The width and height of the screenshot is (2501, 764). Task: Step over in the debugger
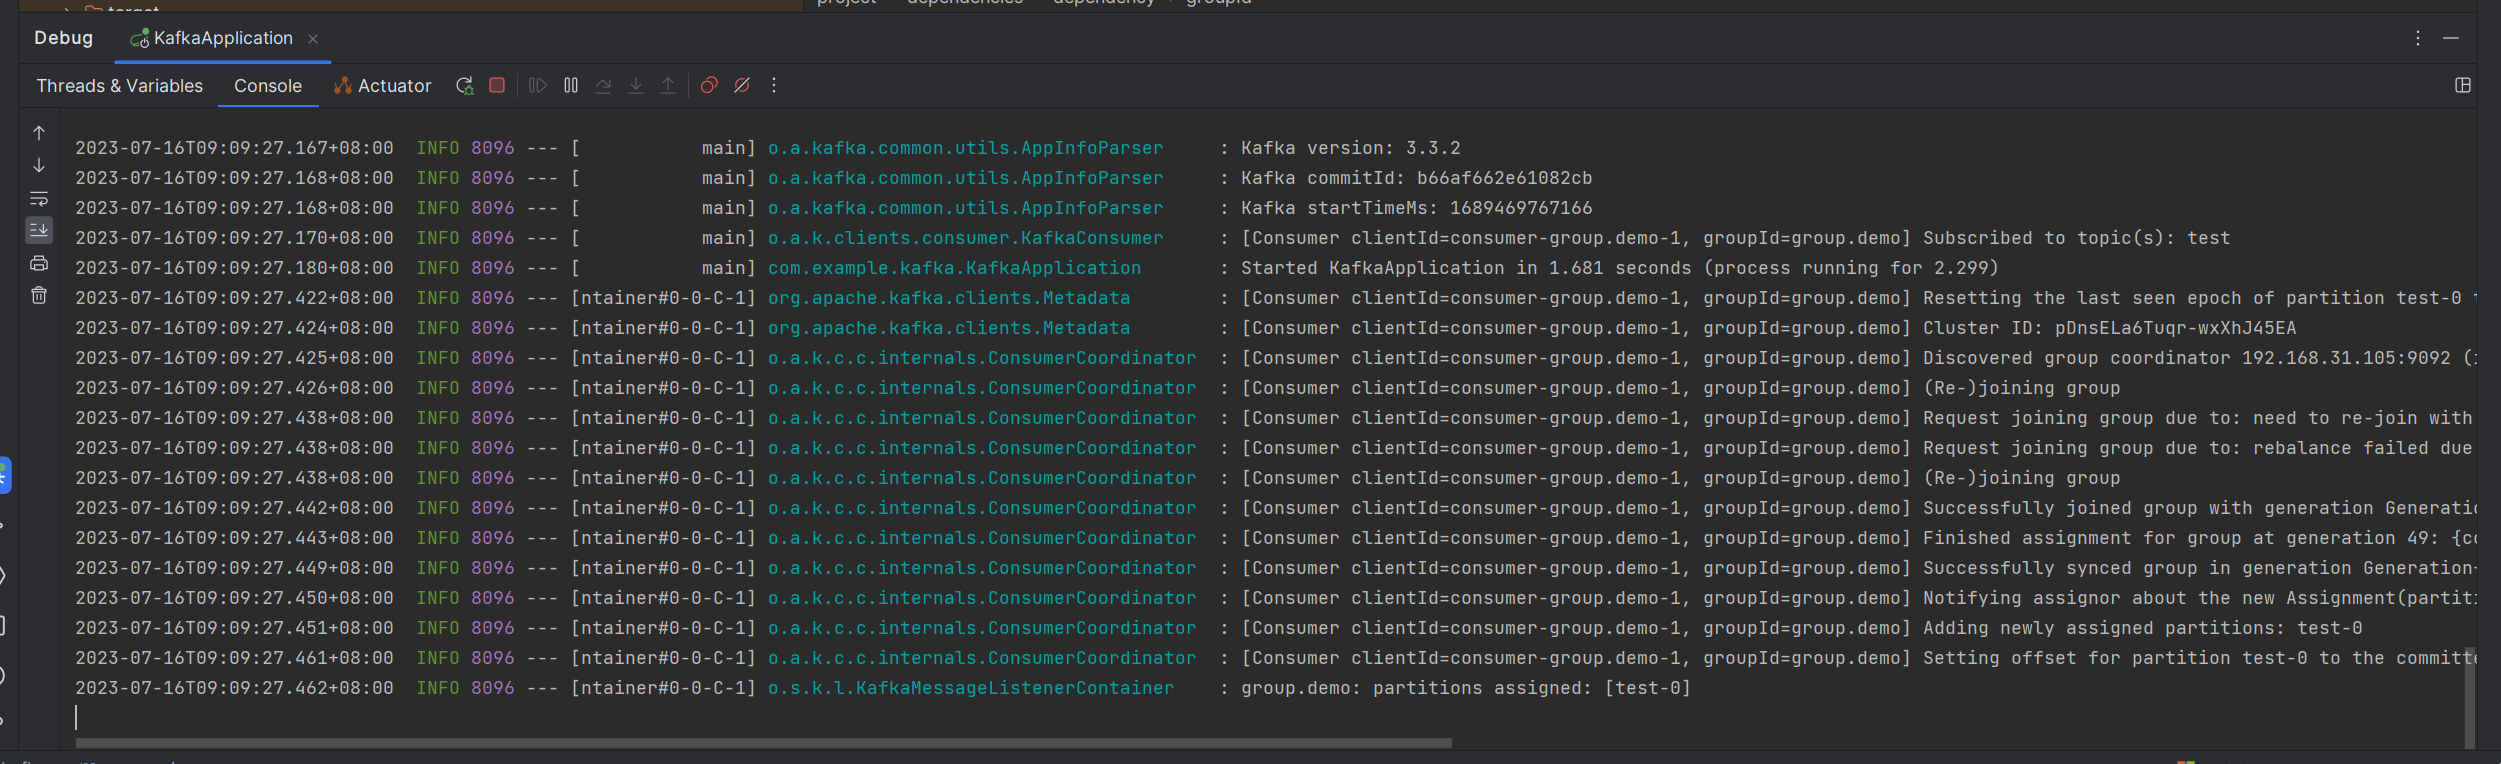tap(603, 85)
